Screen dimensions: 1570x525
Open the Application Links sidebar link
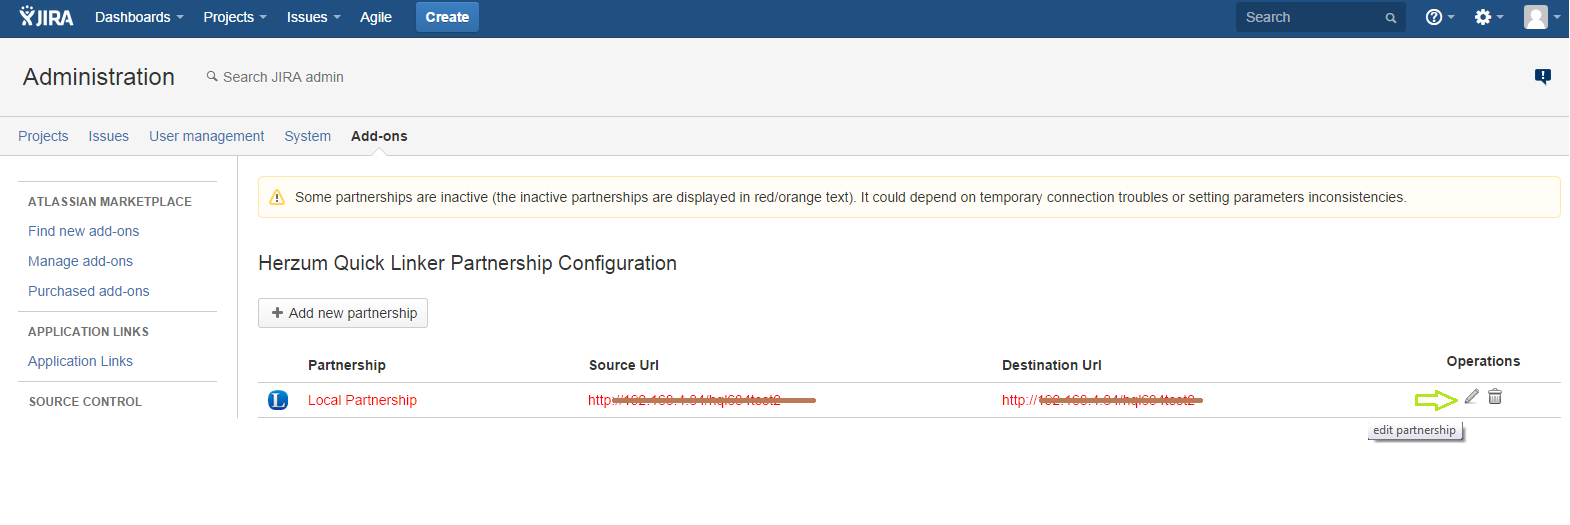click(80, 361)
